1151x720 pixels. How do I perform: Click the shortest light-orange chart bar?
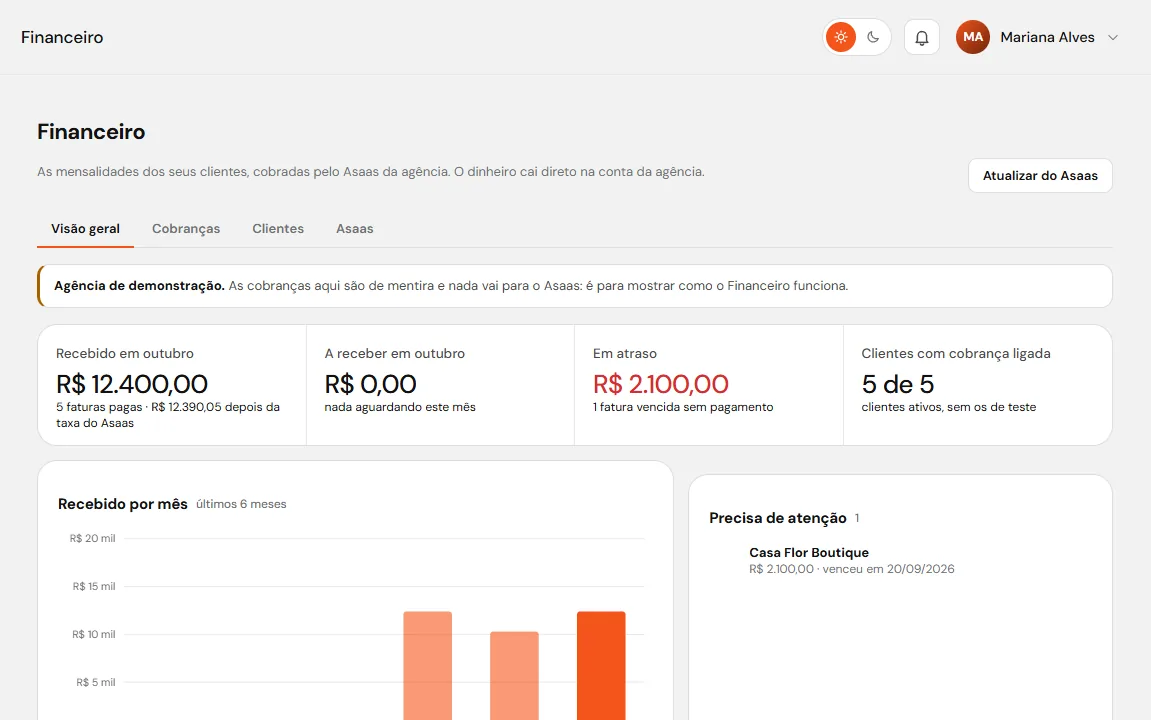515,676
